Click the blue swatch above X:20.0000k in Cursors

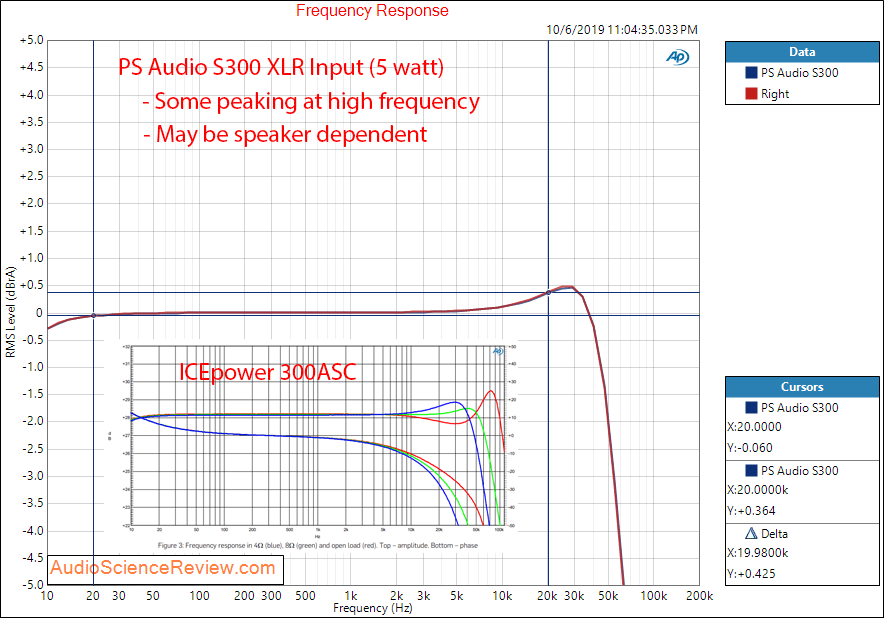pyautogui.click(x=751, y=470)
